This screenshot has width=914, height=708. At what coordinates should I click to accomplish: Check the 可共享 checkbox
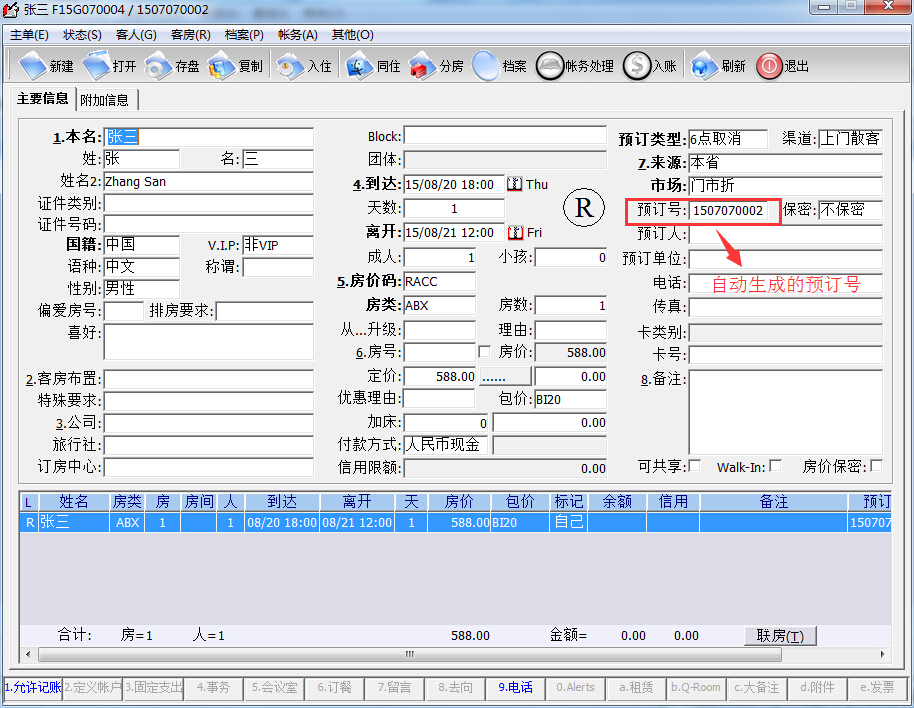pos(695,466)
